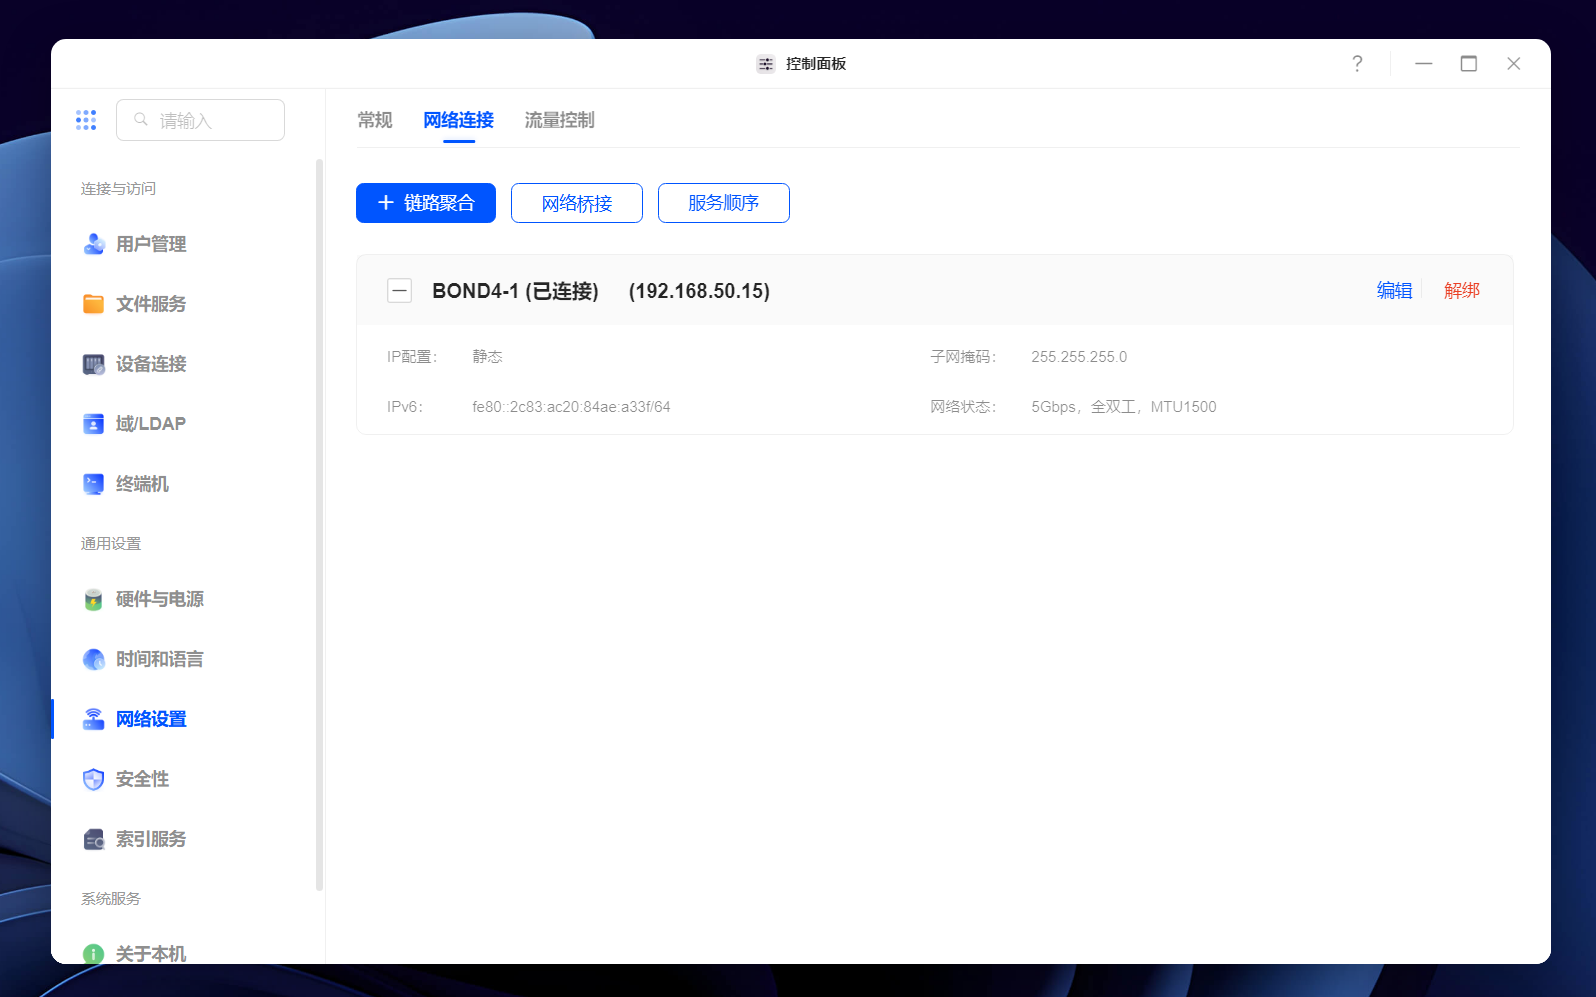Click the 网络桥接 button
1596x997 pixels.
coord(577,203)
